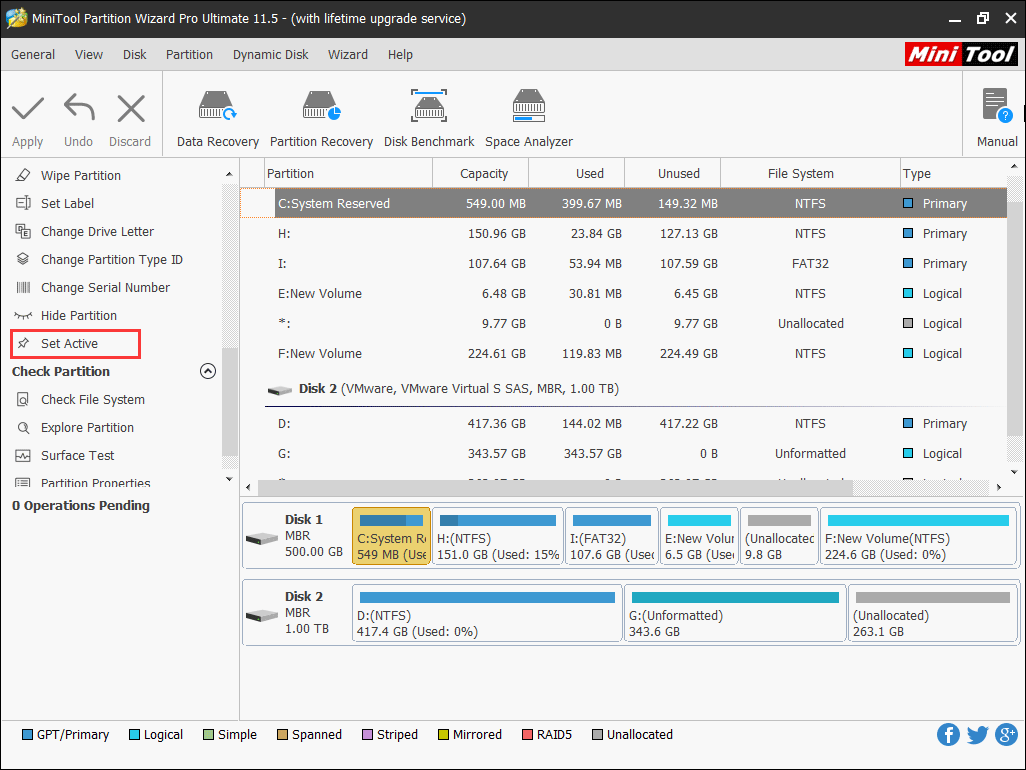Screen dimensions: 1026x770
Task: Open Twitter share icon
Action: coord(978,735)
